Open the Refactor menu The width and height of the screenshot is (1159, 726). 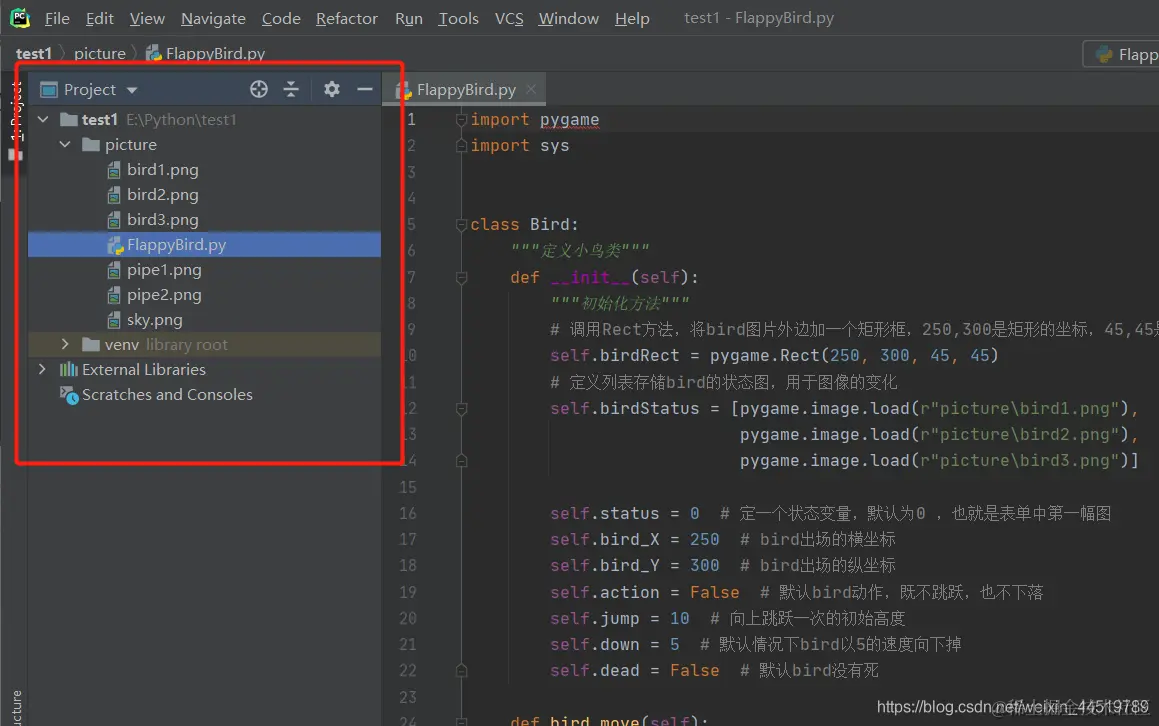pyautogui.click(x=347, y=18)
